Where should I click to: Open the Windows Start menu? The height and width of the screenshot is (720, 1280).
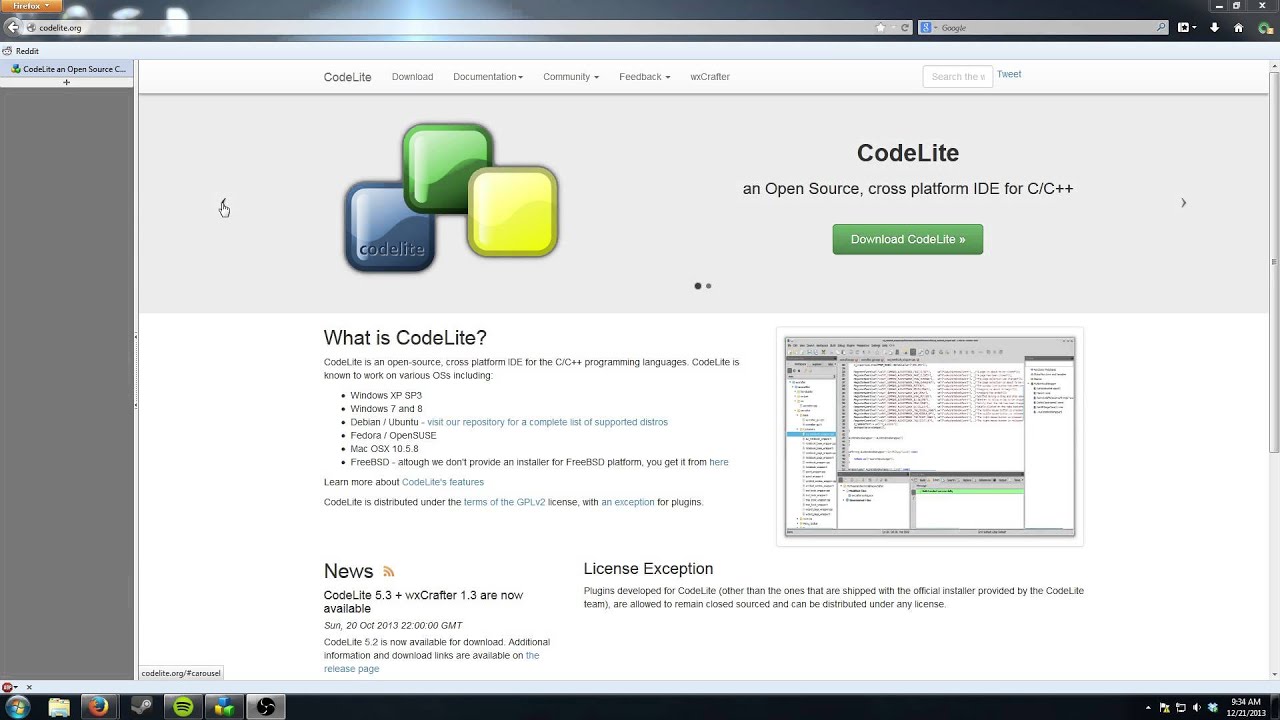click(18, 707)
